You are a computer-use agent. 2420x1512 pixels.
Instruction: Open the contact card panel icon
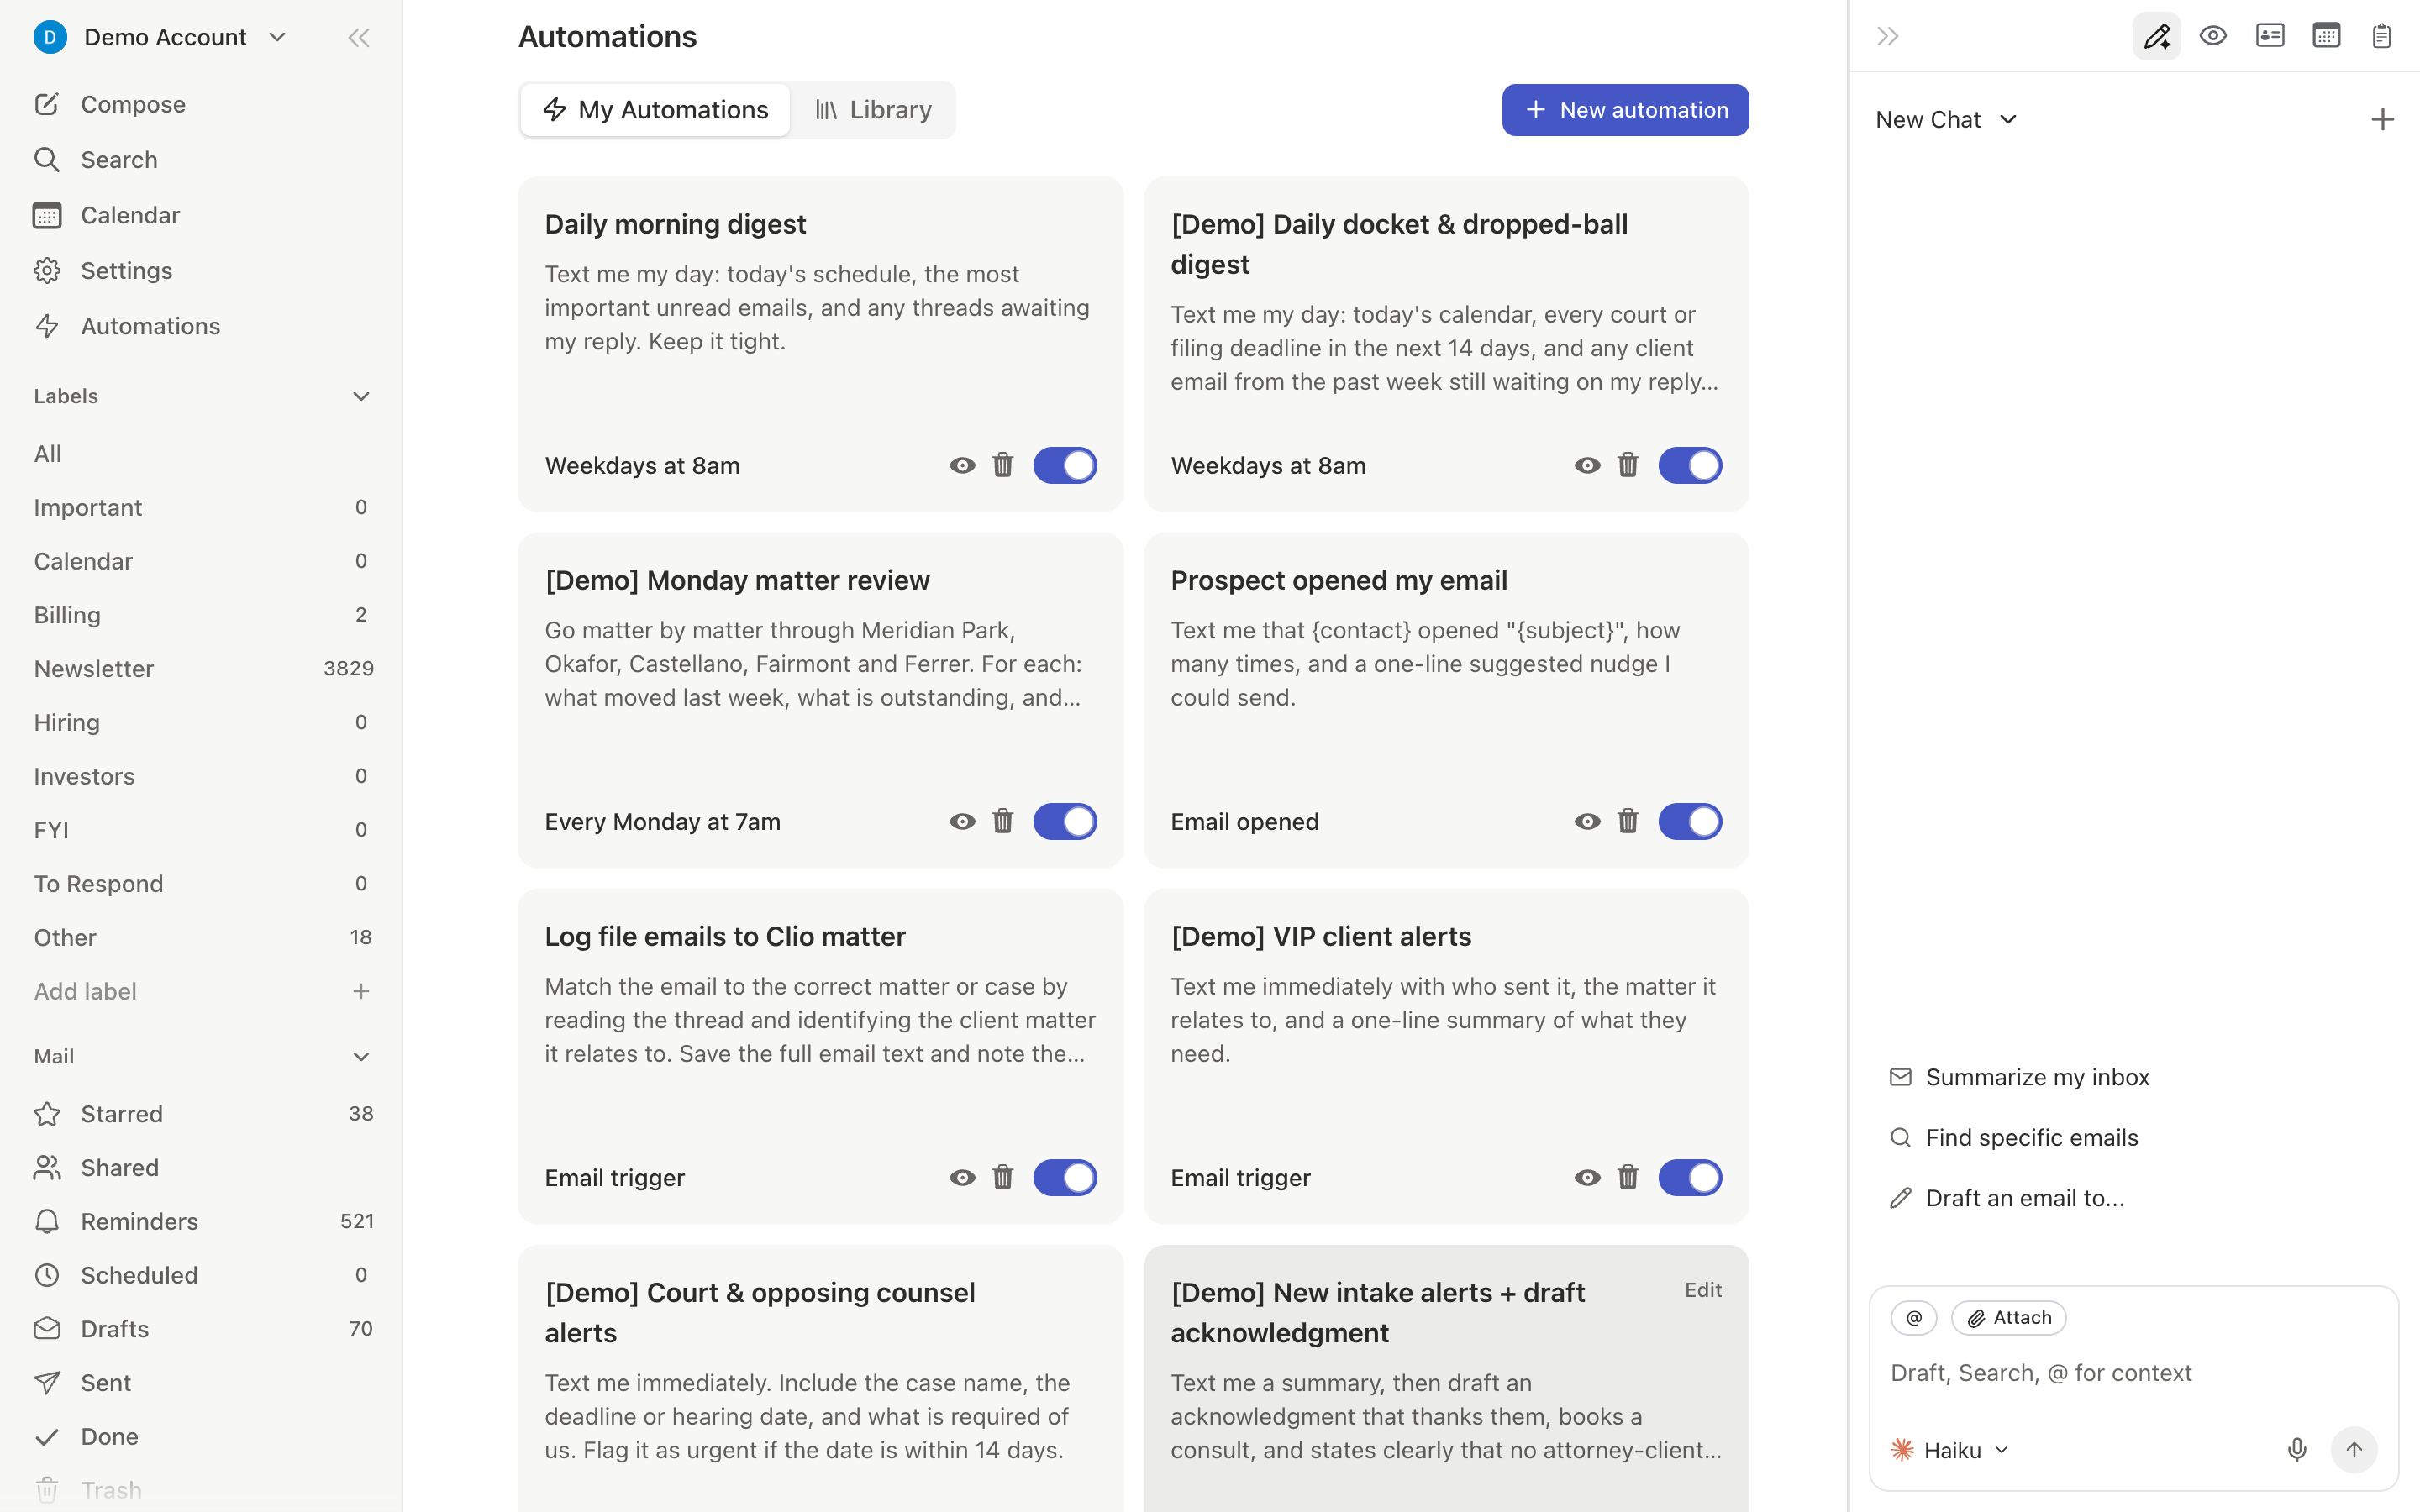pyautogui.click(x=2270, y=37)
